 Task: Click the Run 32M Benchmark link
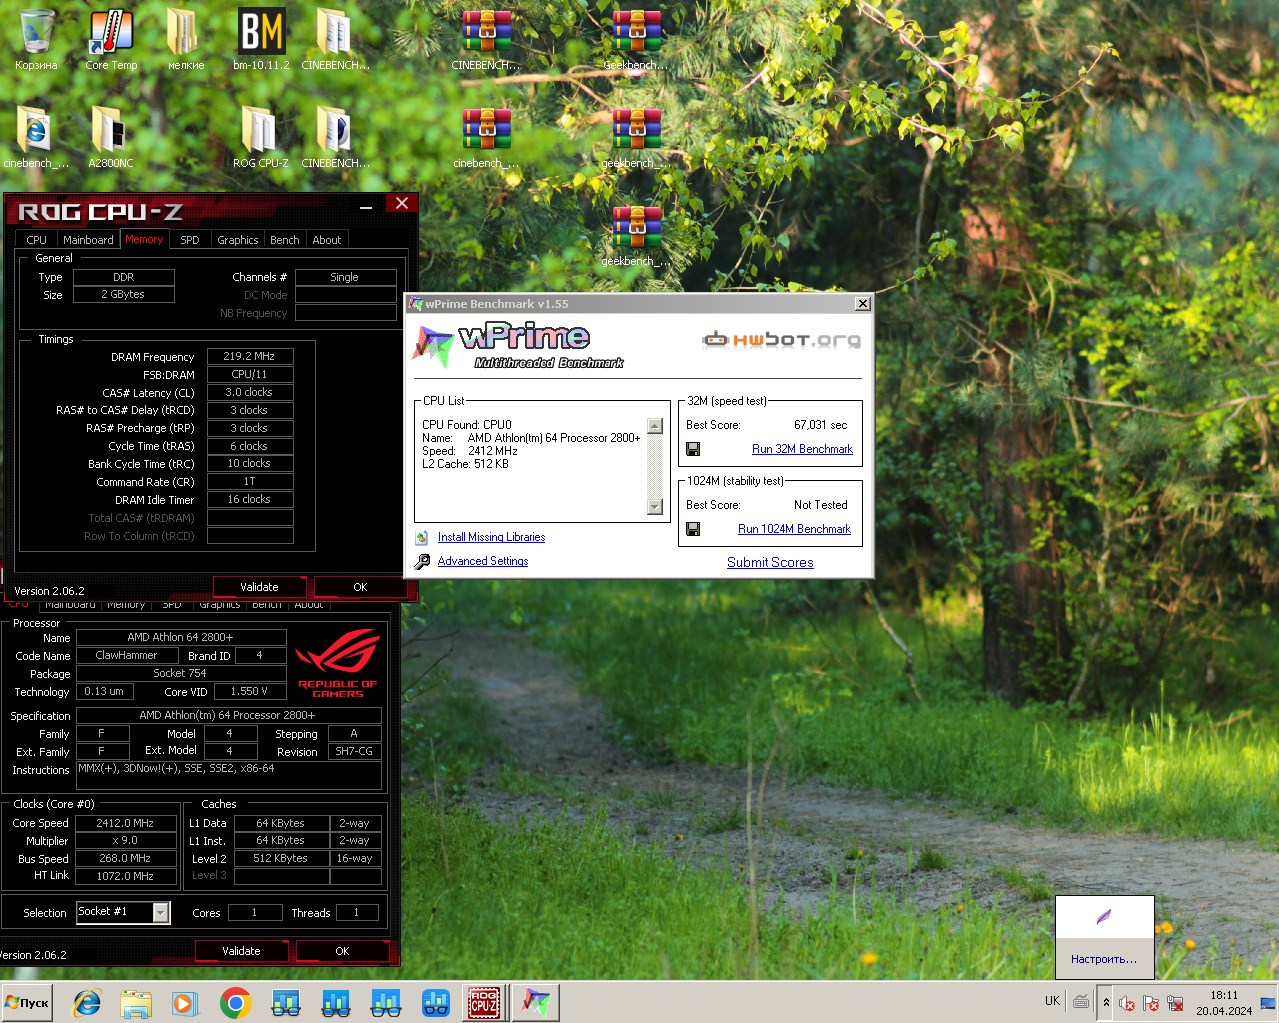[802, 449]
